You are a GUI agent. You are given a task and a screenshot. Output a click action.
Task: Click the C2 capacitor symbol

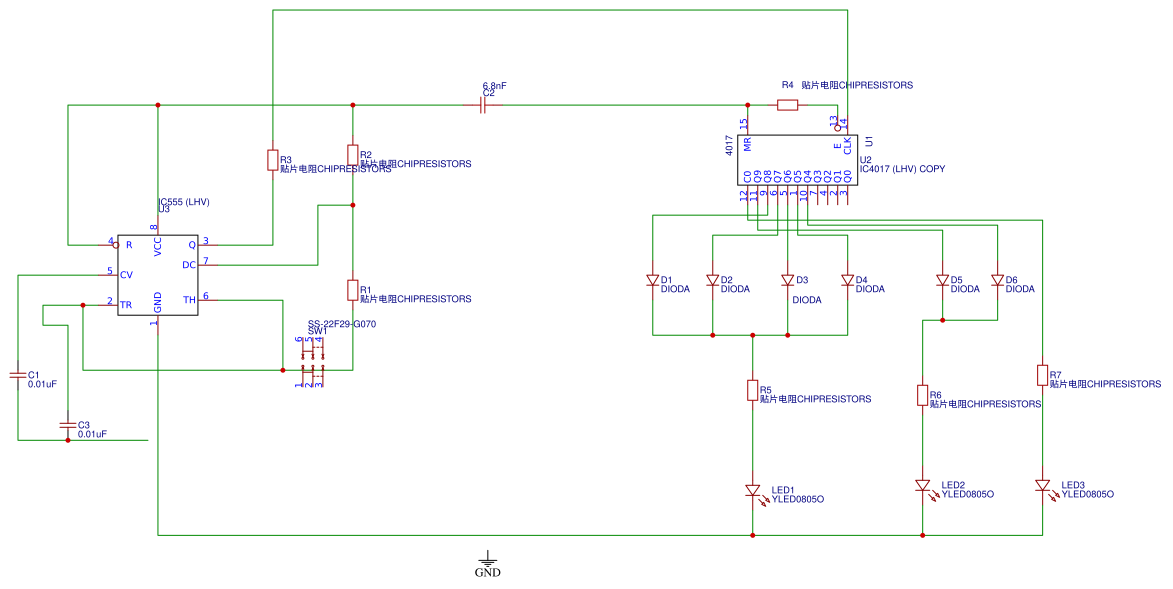coord(483,106)
